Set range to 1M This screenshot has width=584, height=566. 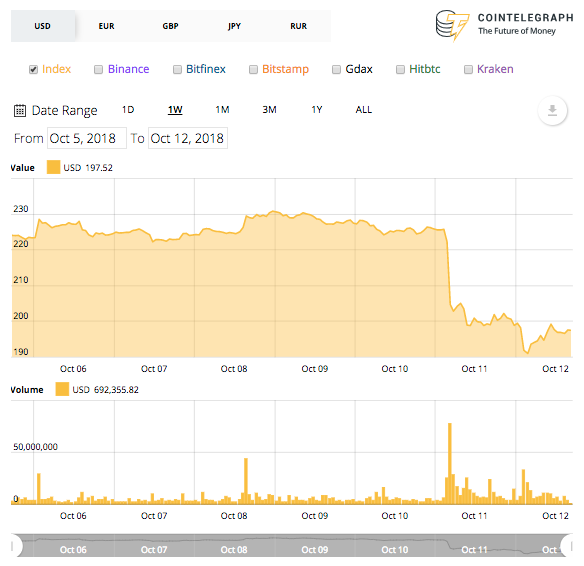(x=222, y=110)
